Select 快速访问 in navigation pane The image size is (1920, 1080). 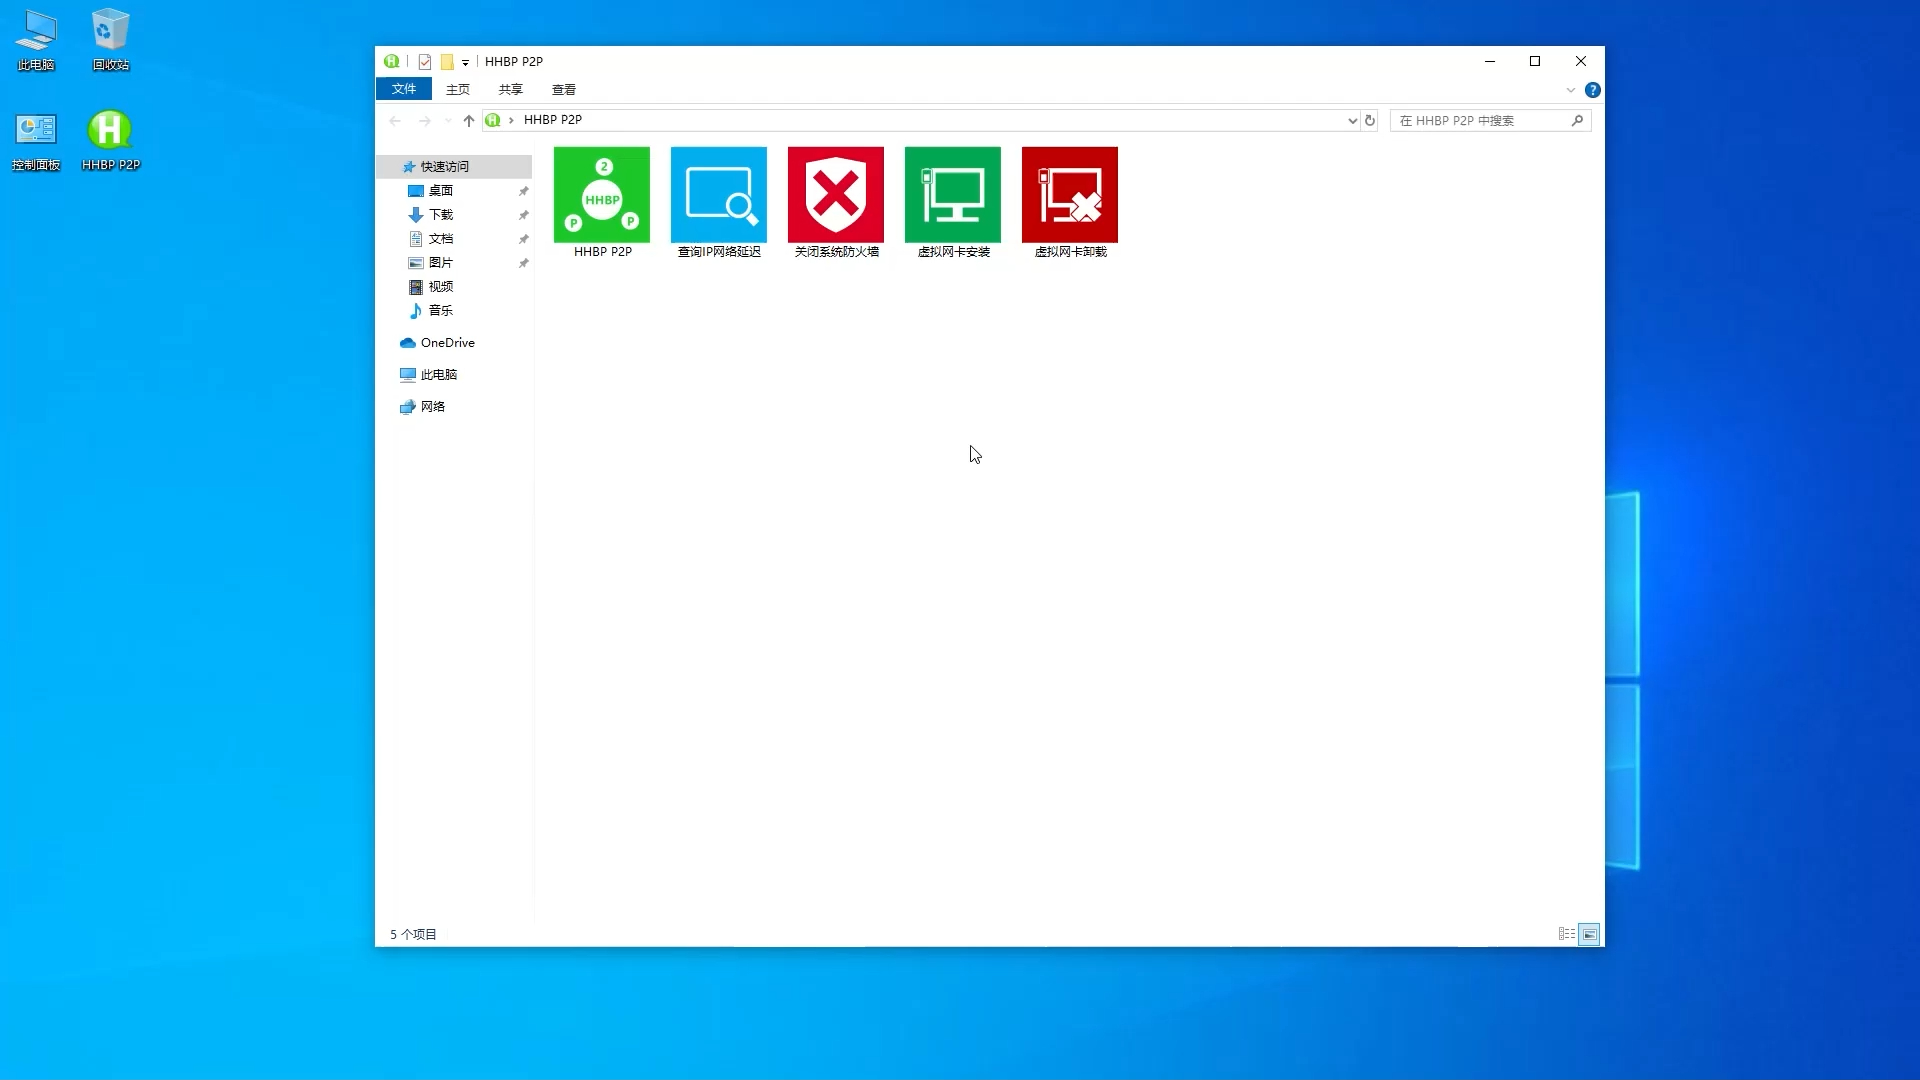pyautogui.click(x=455, y=167)
